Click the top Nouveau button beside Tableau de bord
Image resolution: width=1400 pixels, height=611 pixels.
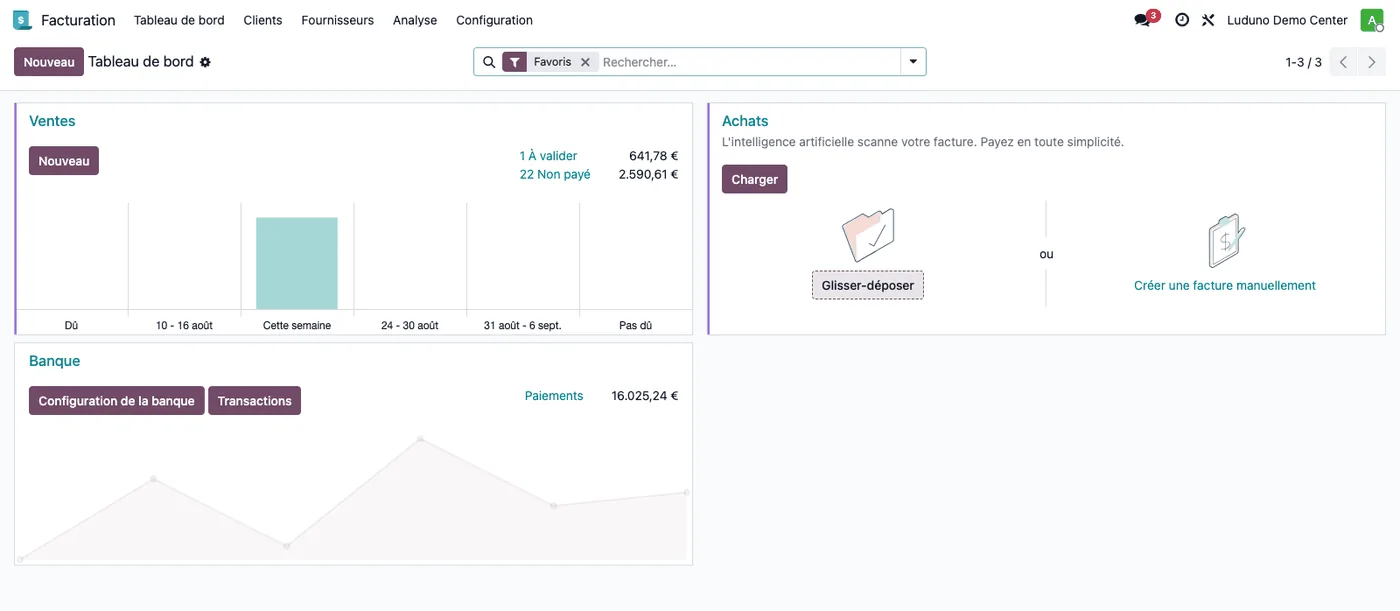click(x=49, y=62)
